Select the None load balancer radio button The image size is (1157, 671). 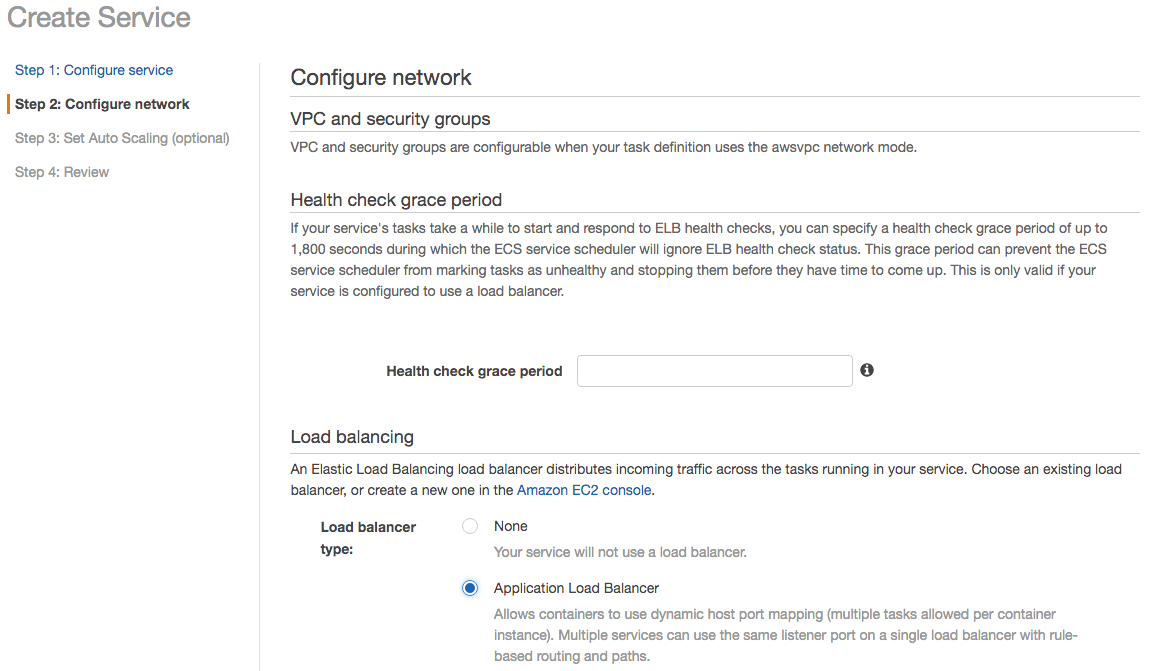point(470,527)
